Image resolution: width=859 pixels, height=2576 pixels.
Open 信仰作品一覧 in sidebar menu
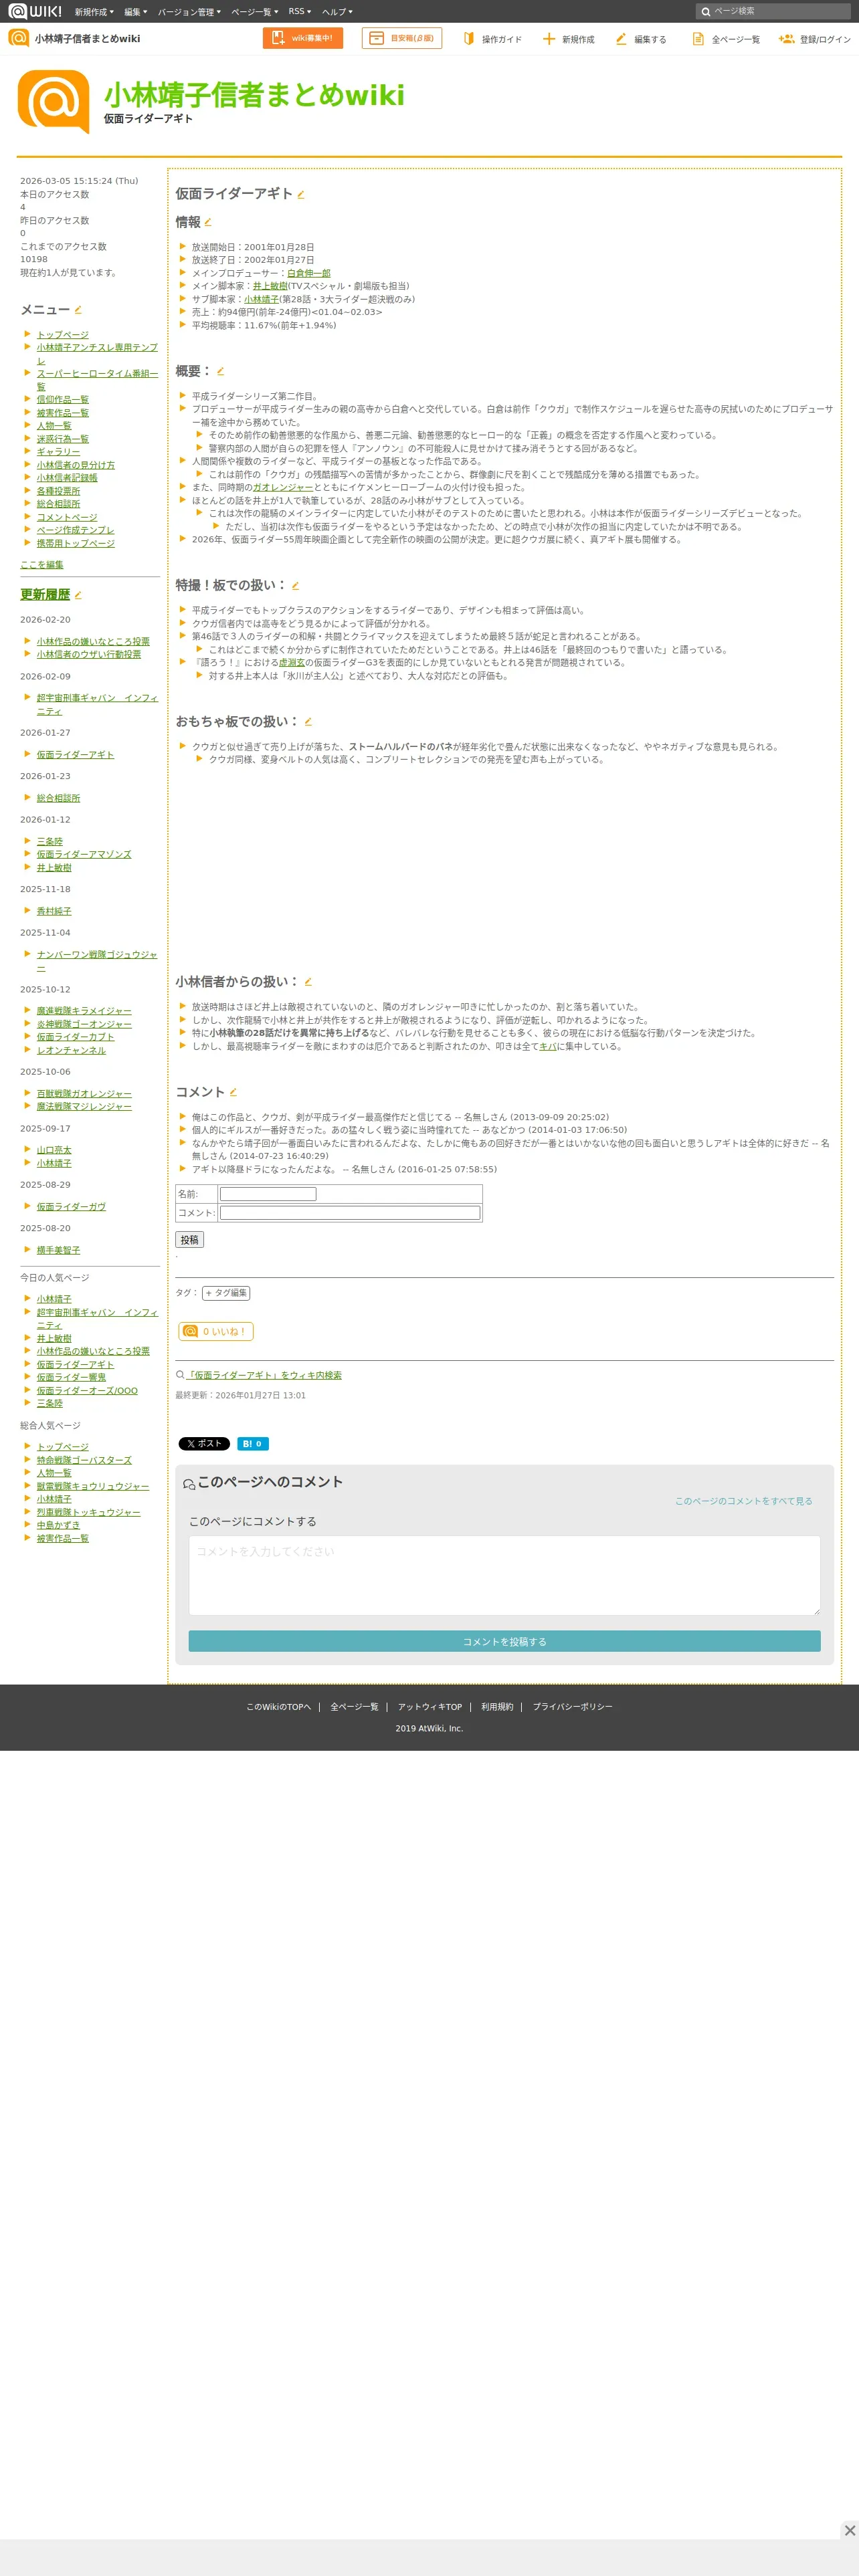click(63, 400)
